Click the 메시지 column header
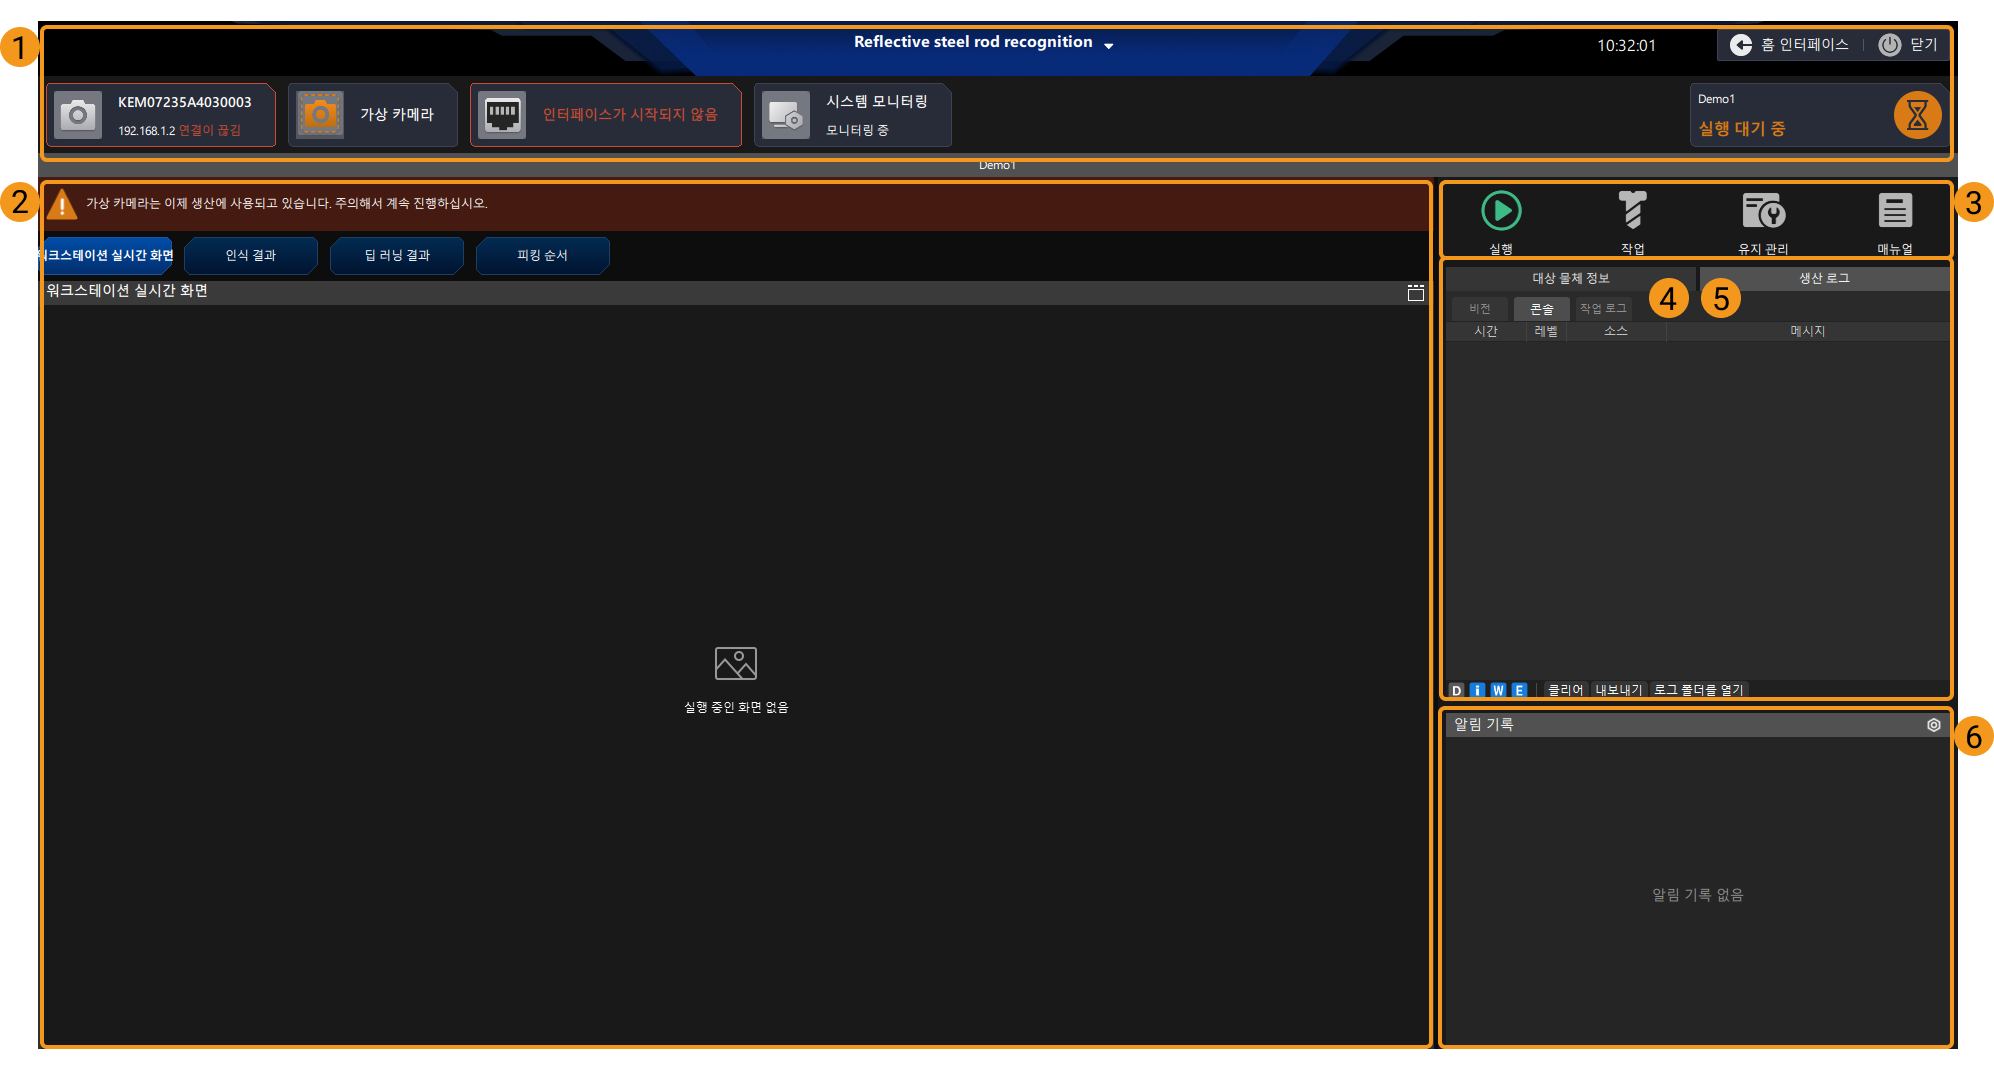The width and height of the screenshot is (1994, 1078). tap(1808, 332)
